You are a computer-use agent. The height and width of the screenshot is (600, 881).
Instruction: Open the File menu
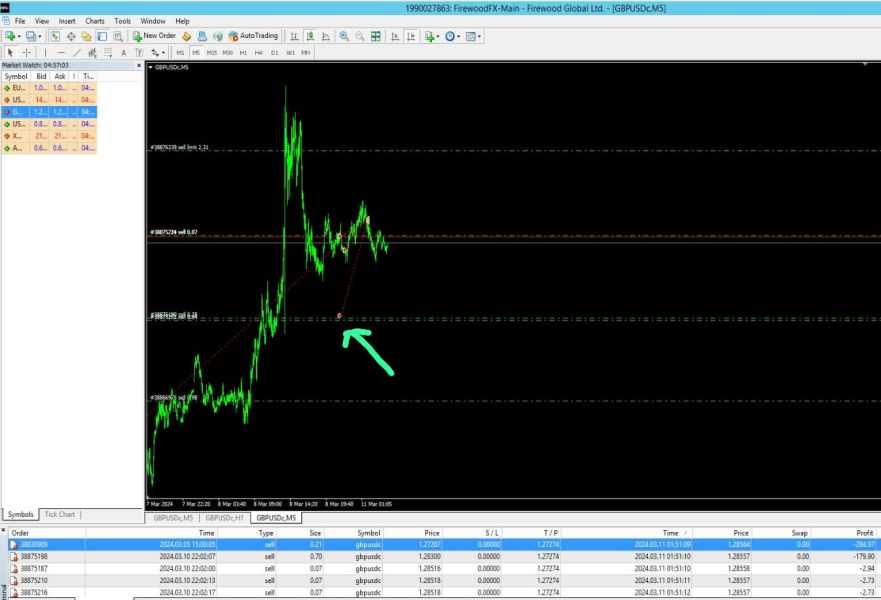pyautogui.click(x=20, y=21)
